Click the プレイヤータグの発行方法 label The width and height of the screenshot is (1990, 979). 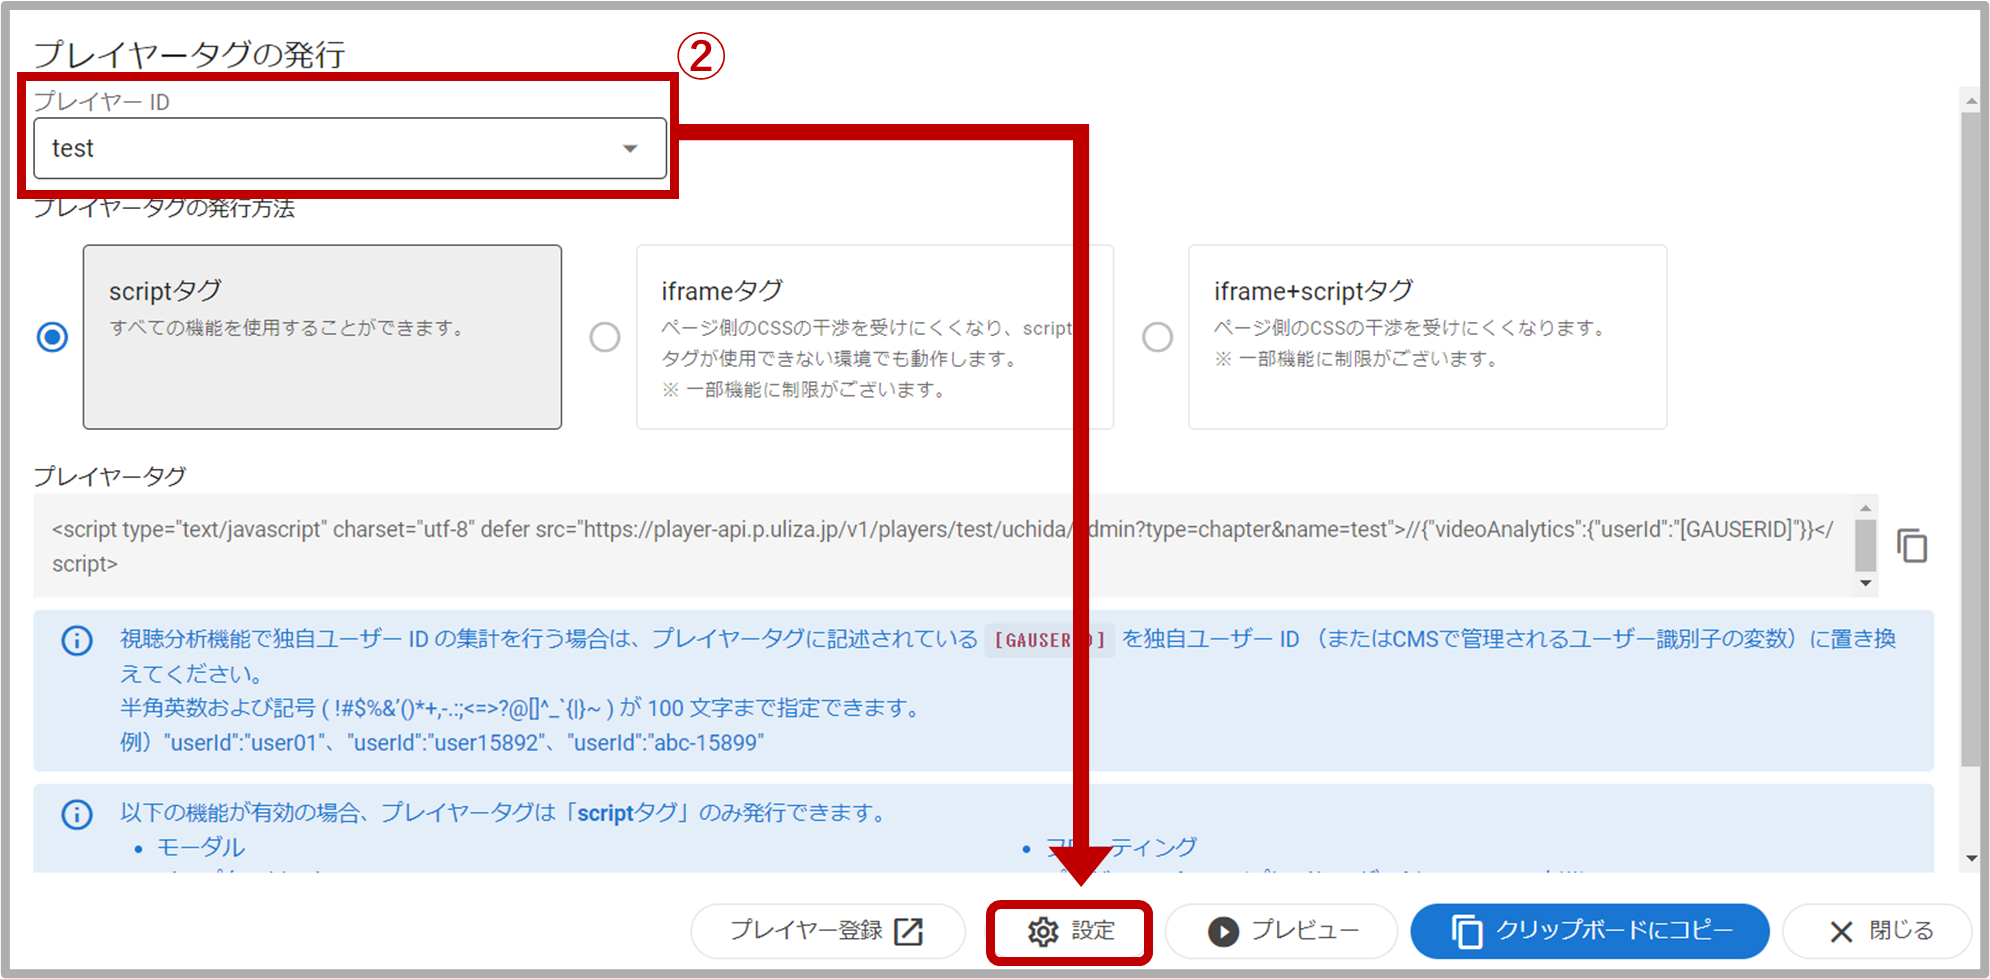pyautogui.click(x=164, y=207)
